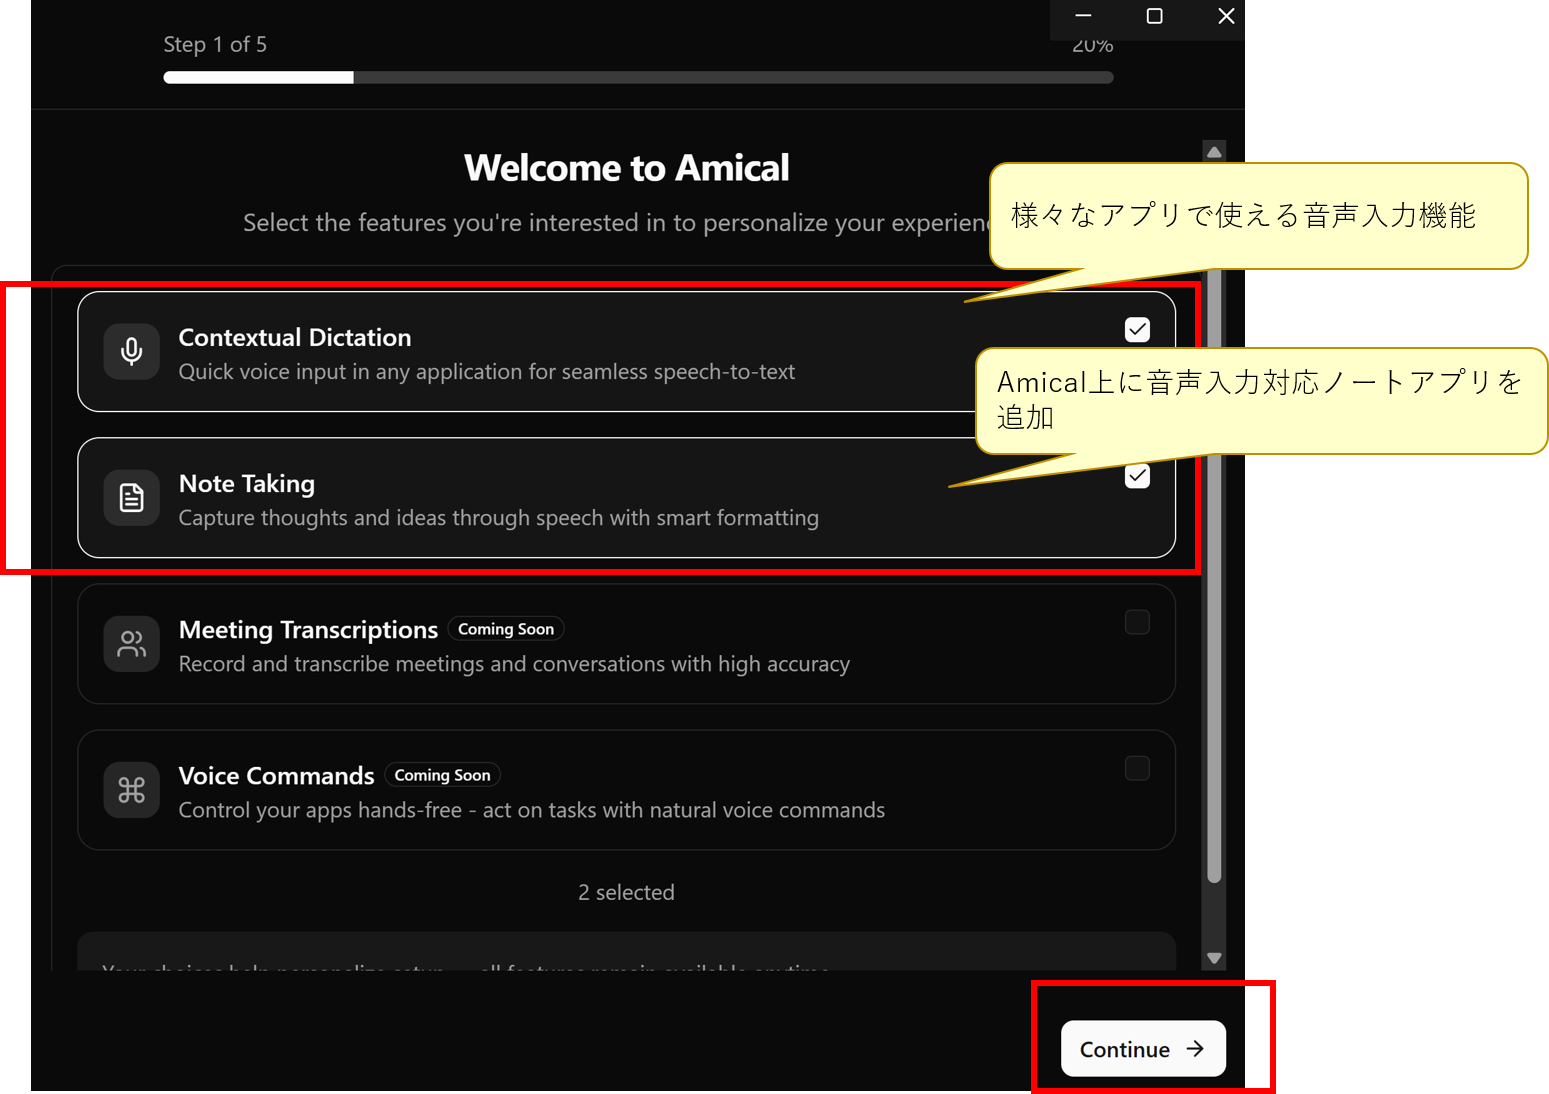The height and width of the screenshot is (1094, 1549).
Task: Select the people icon for Meeting Transcriptions
Action: tap(131, 644)
